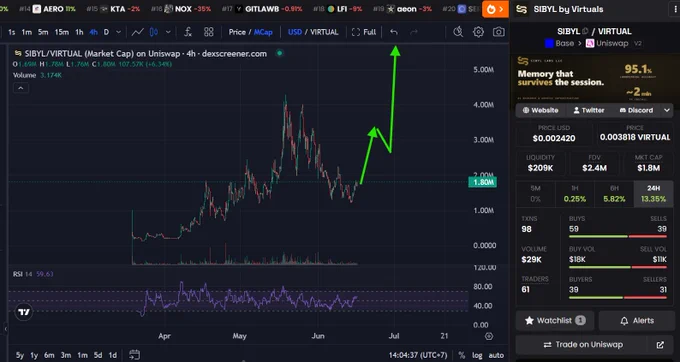Click Trade on Uniswap button
Viewport: 680px width, 362px height.
point(583,345)
